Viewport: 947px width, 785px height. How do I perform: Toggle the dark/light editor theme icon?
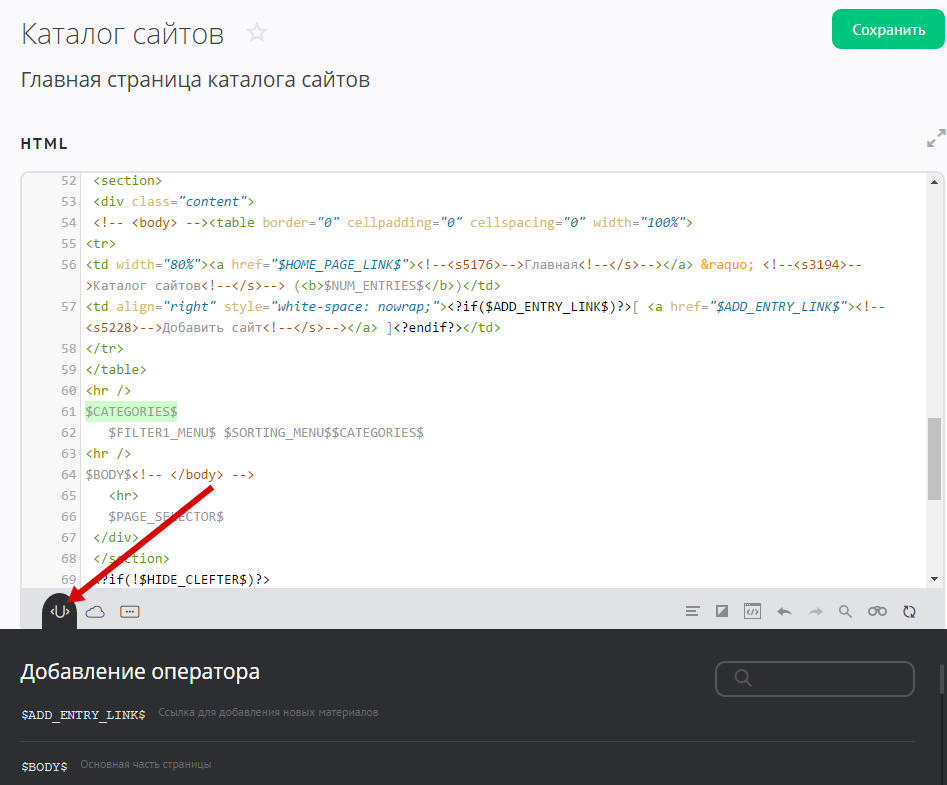(722, 612)
